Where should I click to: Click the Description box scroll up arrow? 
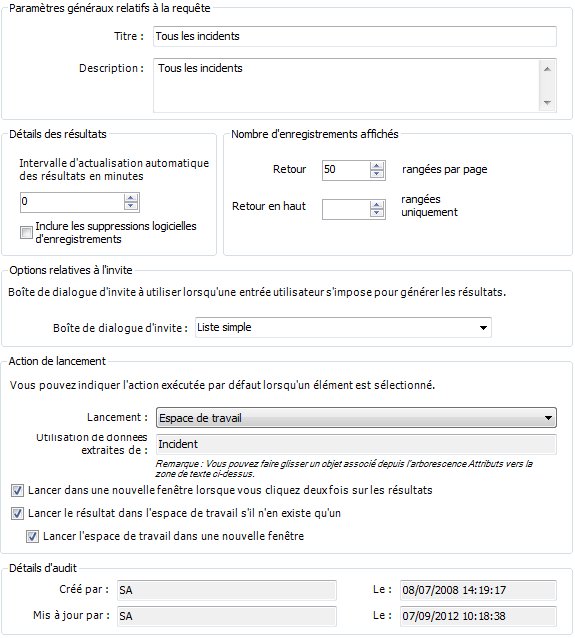click(547, 69)
